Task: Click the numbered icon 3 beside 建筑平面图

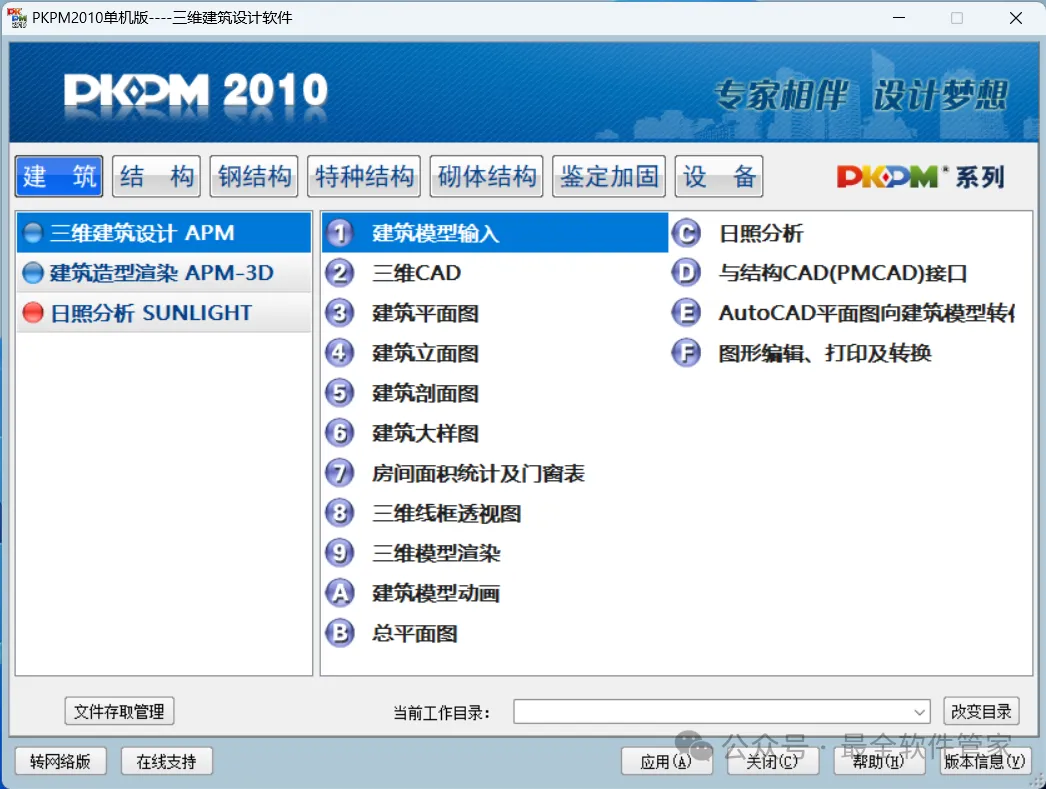Action: (340, 313)
